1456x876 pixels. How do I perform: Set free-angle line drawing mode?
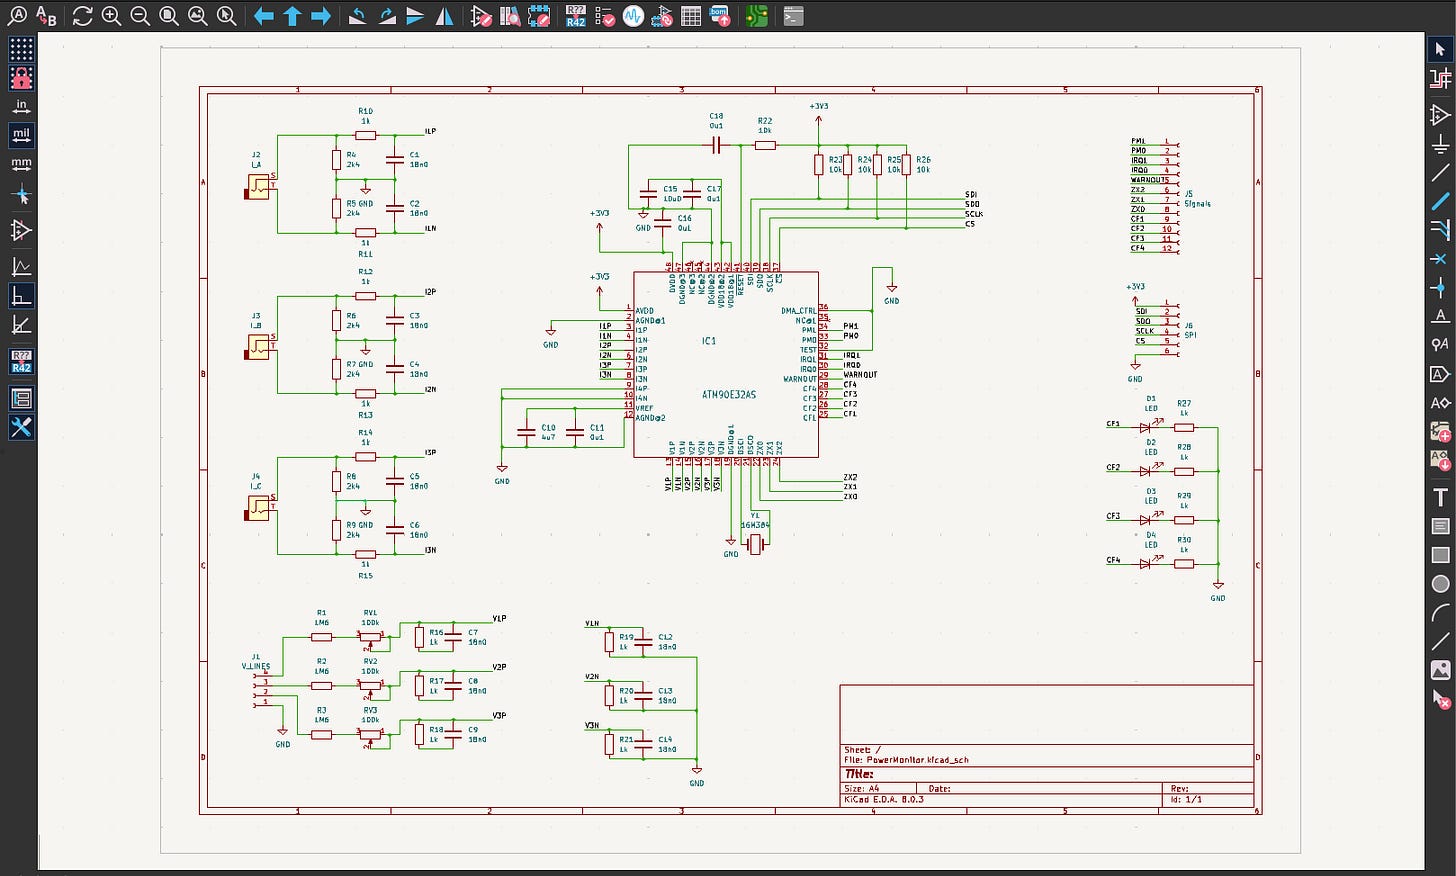pos(21,267)
